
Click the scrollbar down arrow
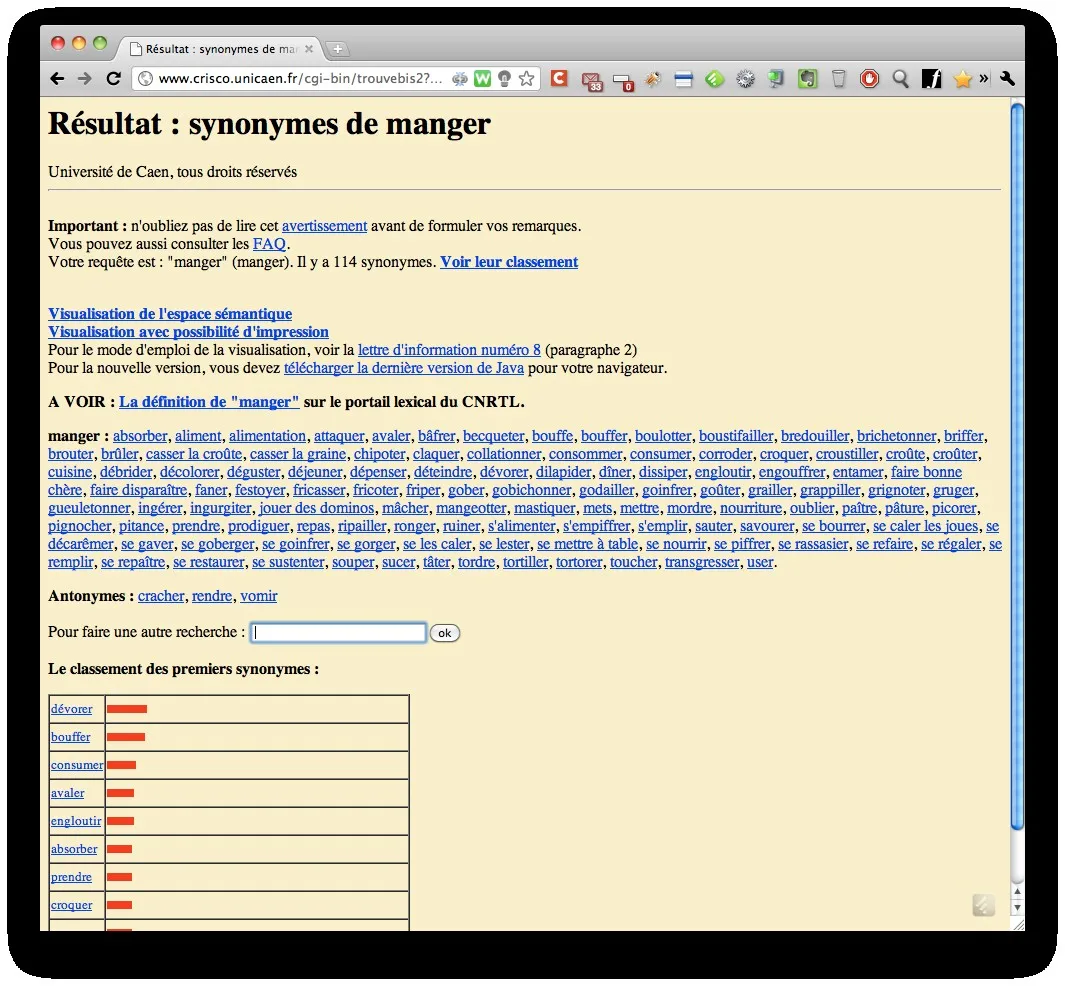click(x=1017, y=908)
